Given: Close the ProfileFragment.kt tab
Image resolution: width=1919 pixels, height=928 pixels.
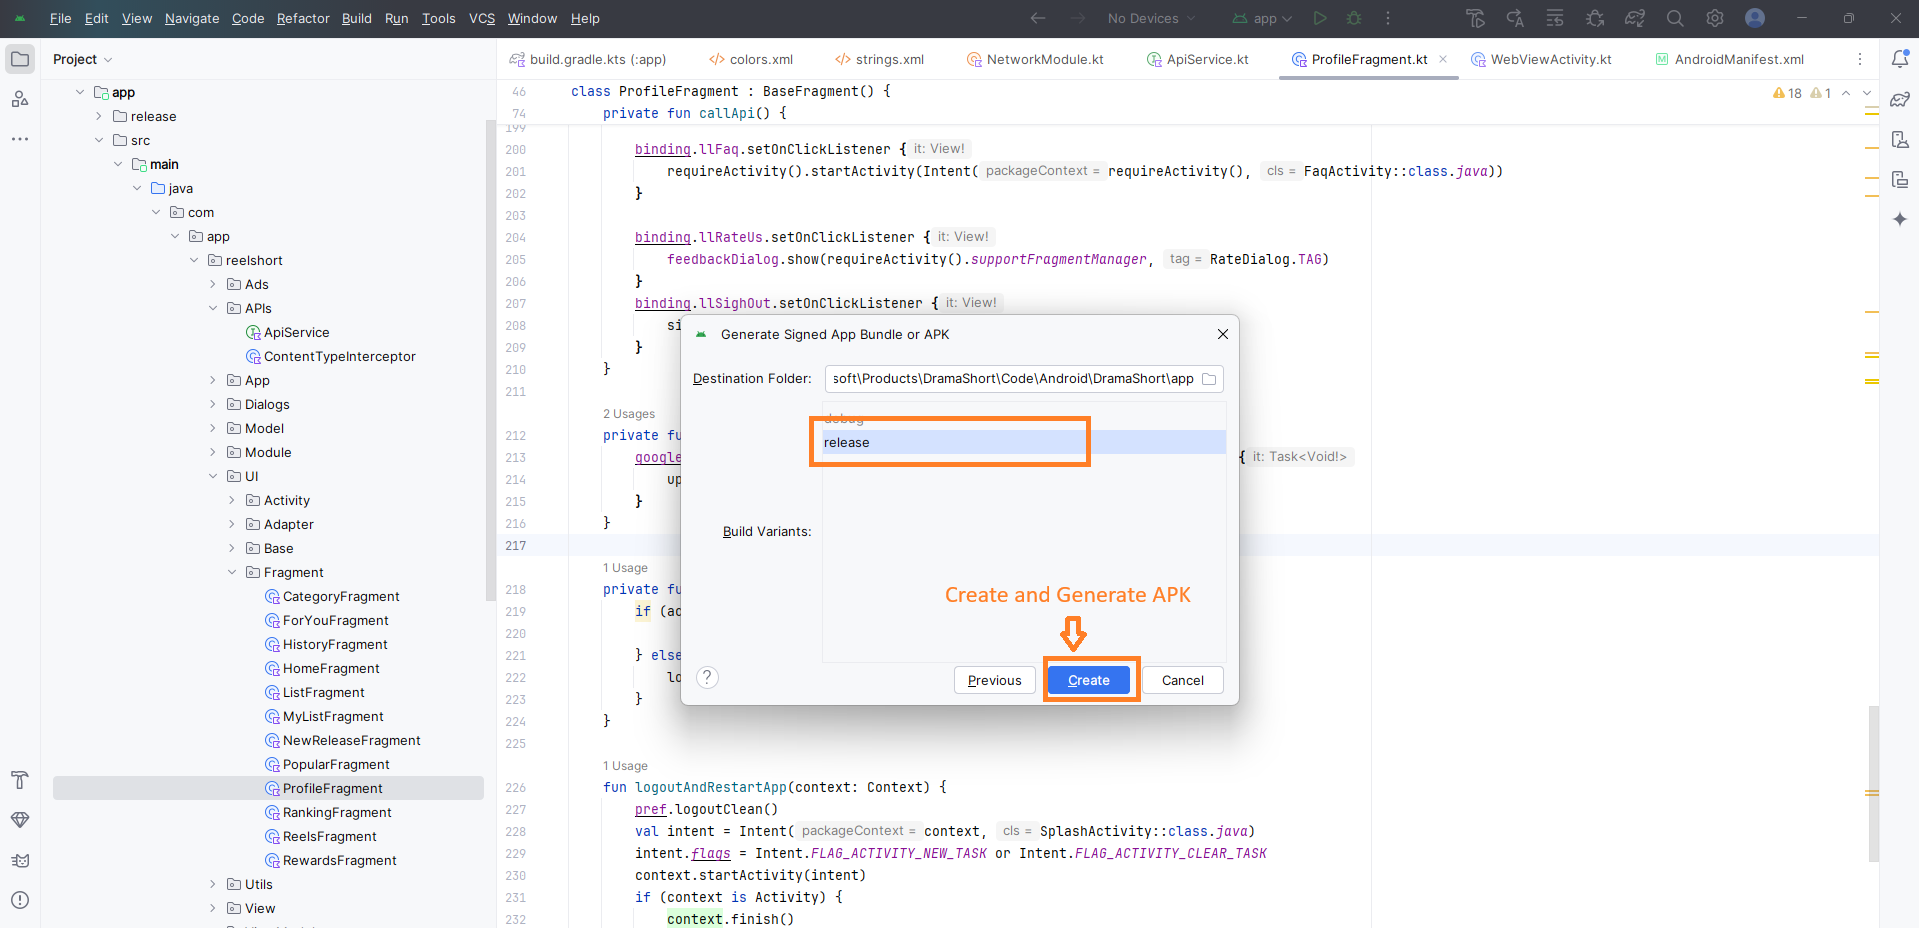Looking at the screenshot, I should pyautogui.click(x=1443, y=59).
